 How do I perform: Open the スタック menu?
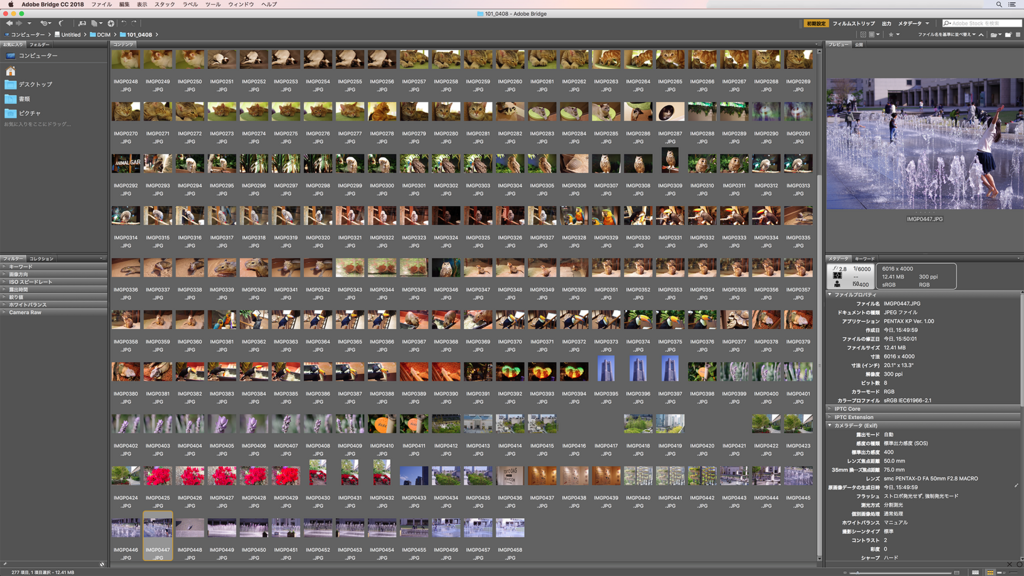[x=165, y=5]
